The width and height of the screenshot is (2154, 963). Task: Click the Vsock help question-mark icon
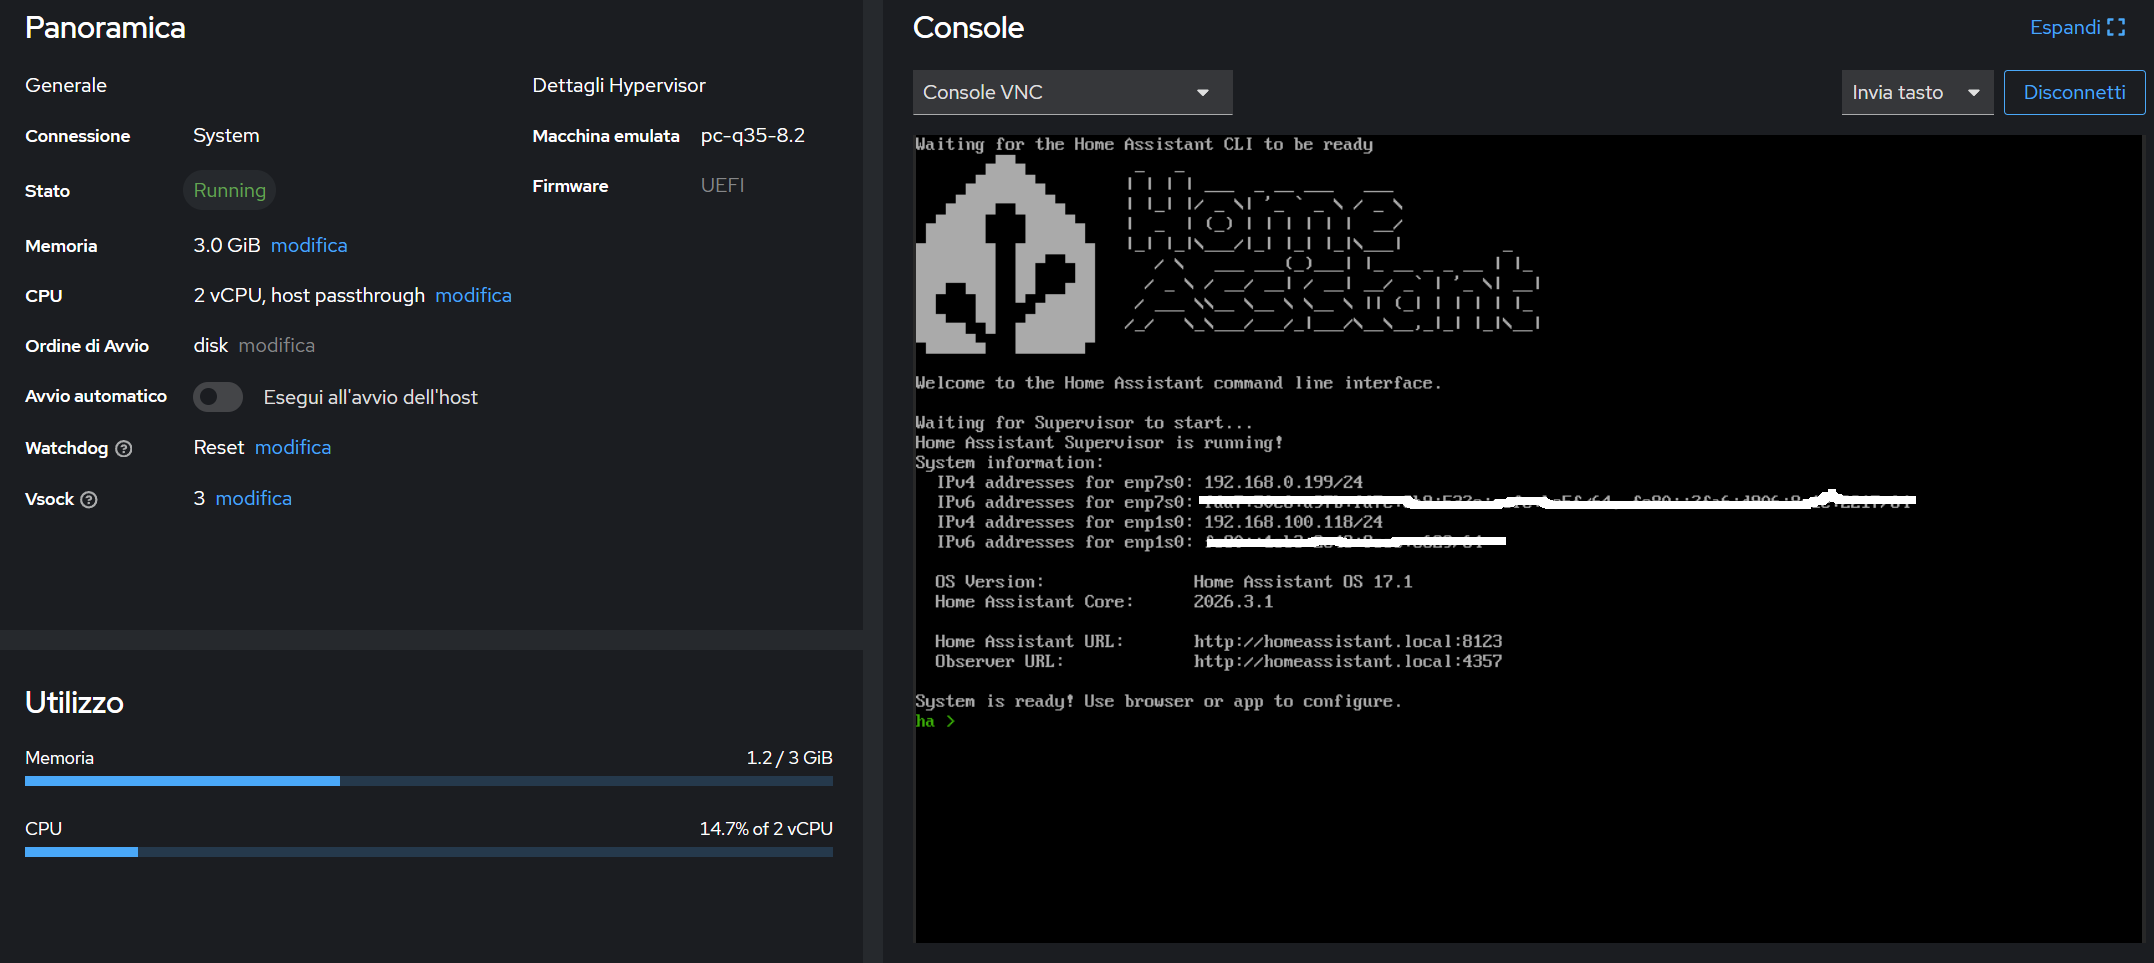89,500
